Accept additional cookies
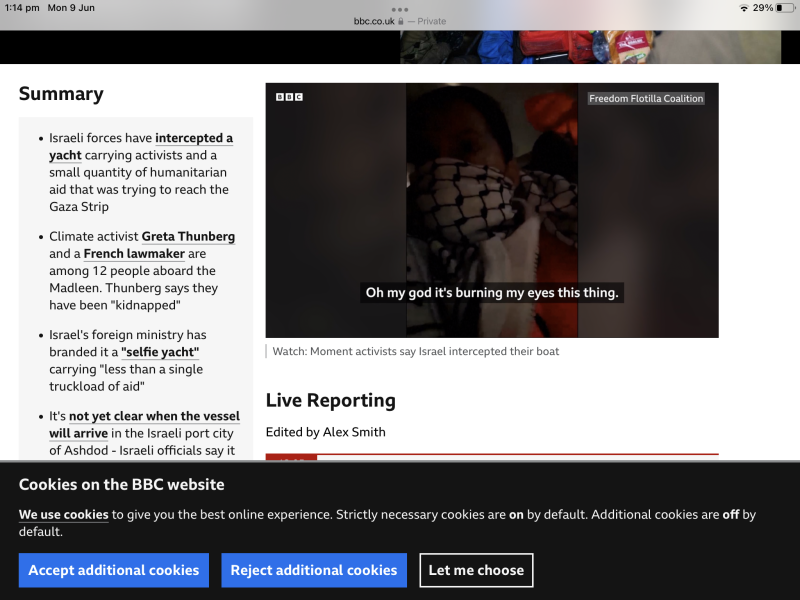Viewport: 800px width, 600px height. pos(114,570)
